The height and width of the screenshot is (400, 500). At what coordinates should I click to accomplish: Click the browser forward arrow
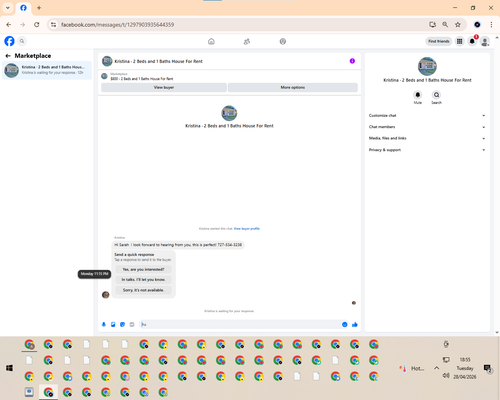click(23, 25)
